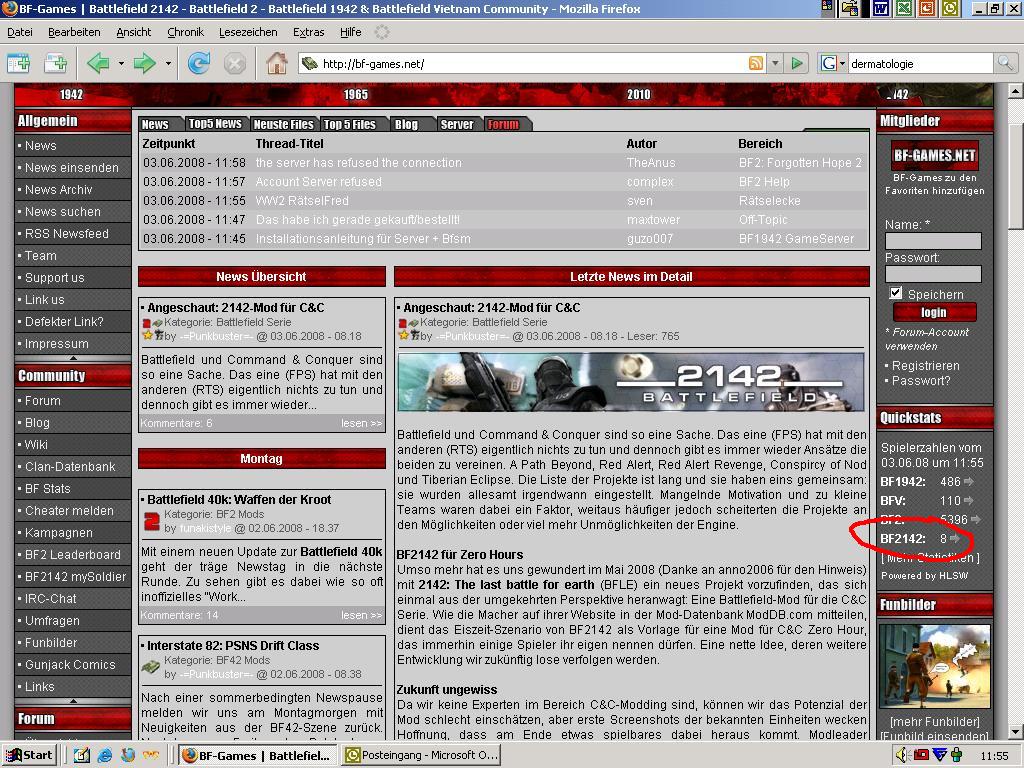Open the Cheater melden sidebar link

69,511
